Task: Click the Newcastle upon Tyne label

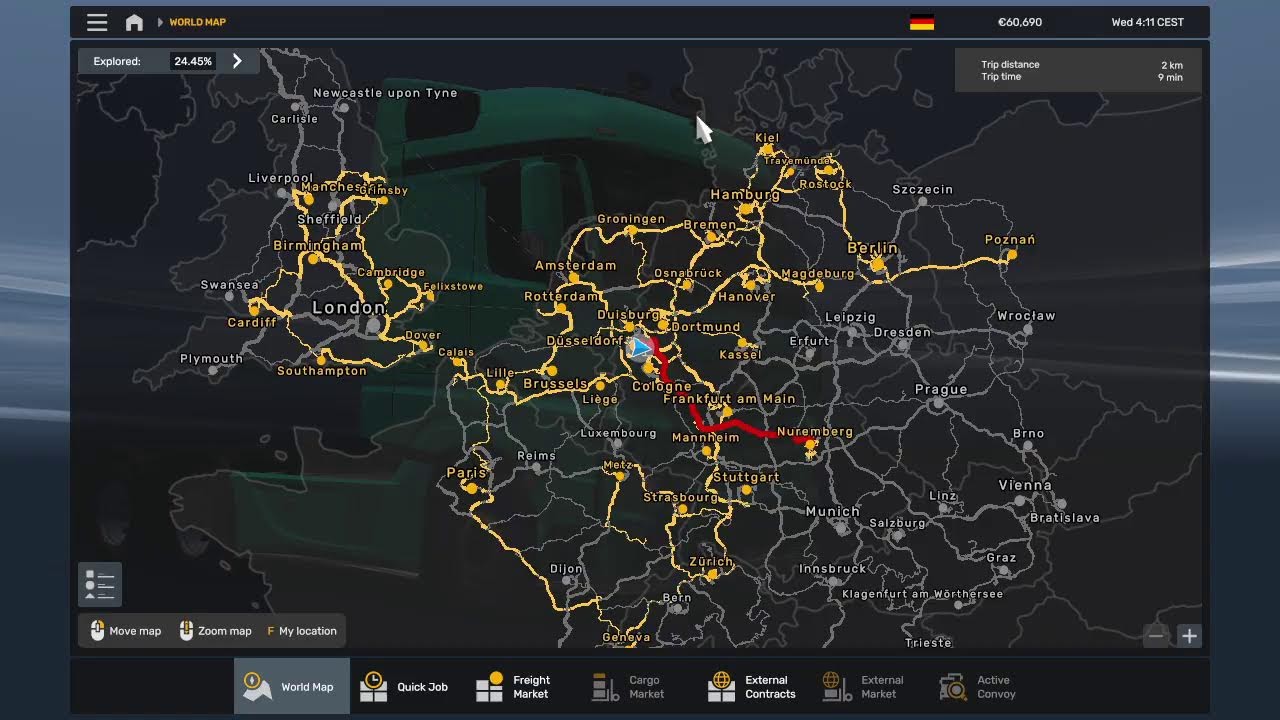Action: (385, 93)
